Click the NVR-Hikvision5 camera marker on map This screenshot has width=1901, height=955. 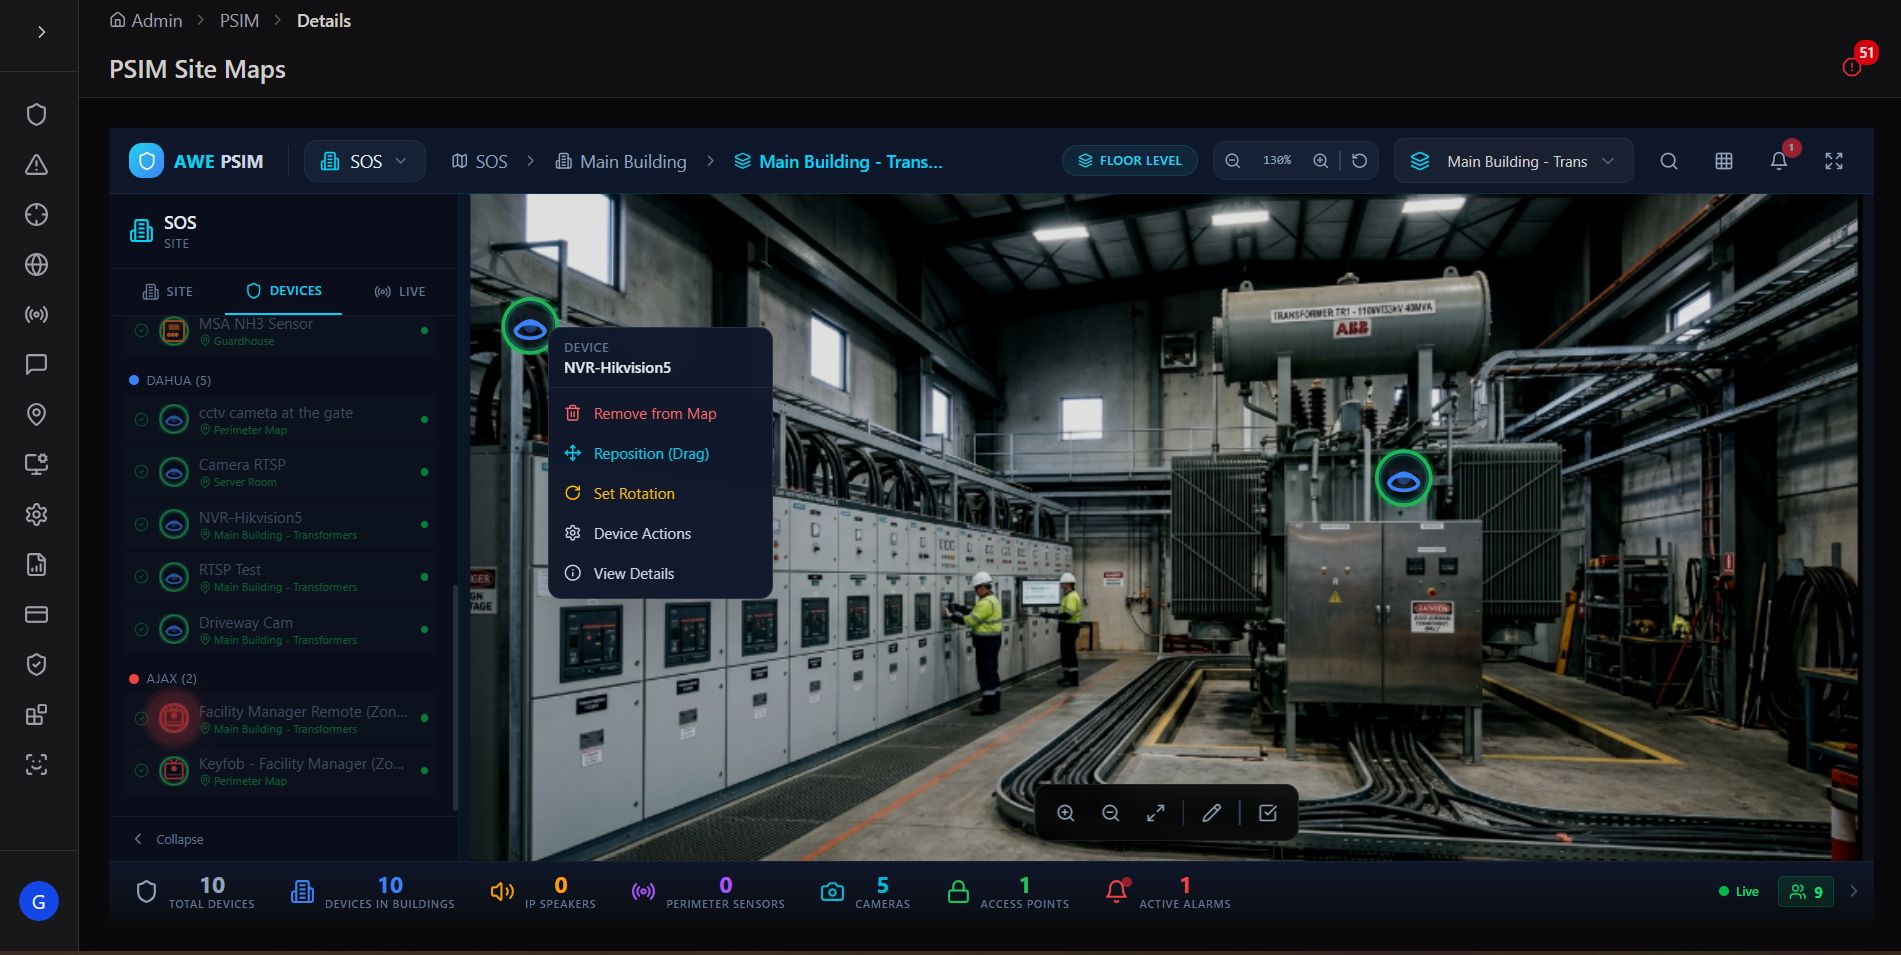click(x=529, y=326)
